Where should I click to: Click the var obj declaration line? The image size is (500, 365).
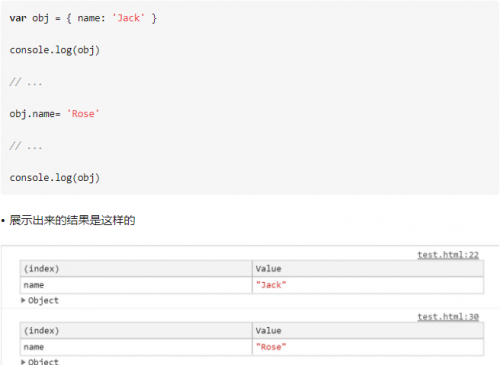click(x=83, y=18)
